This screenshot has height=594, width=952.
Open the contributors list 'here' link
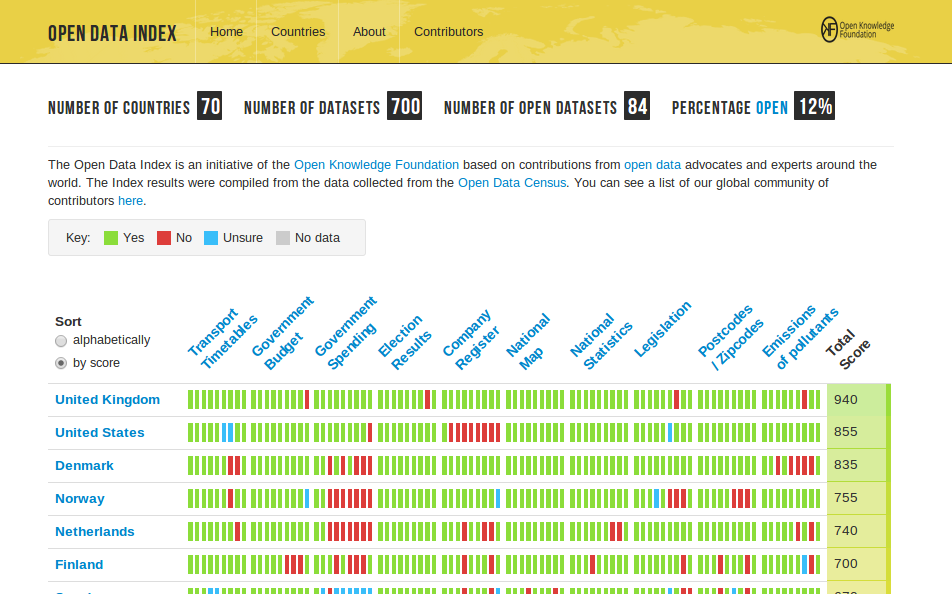[131, 200]
